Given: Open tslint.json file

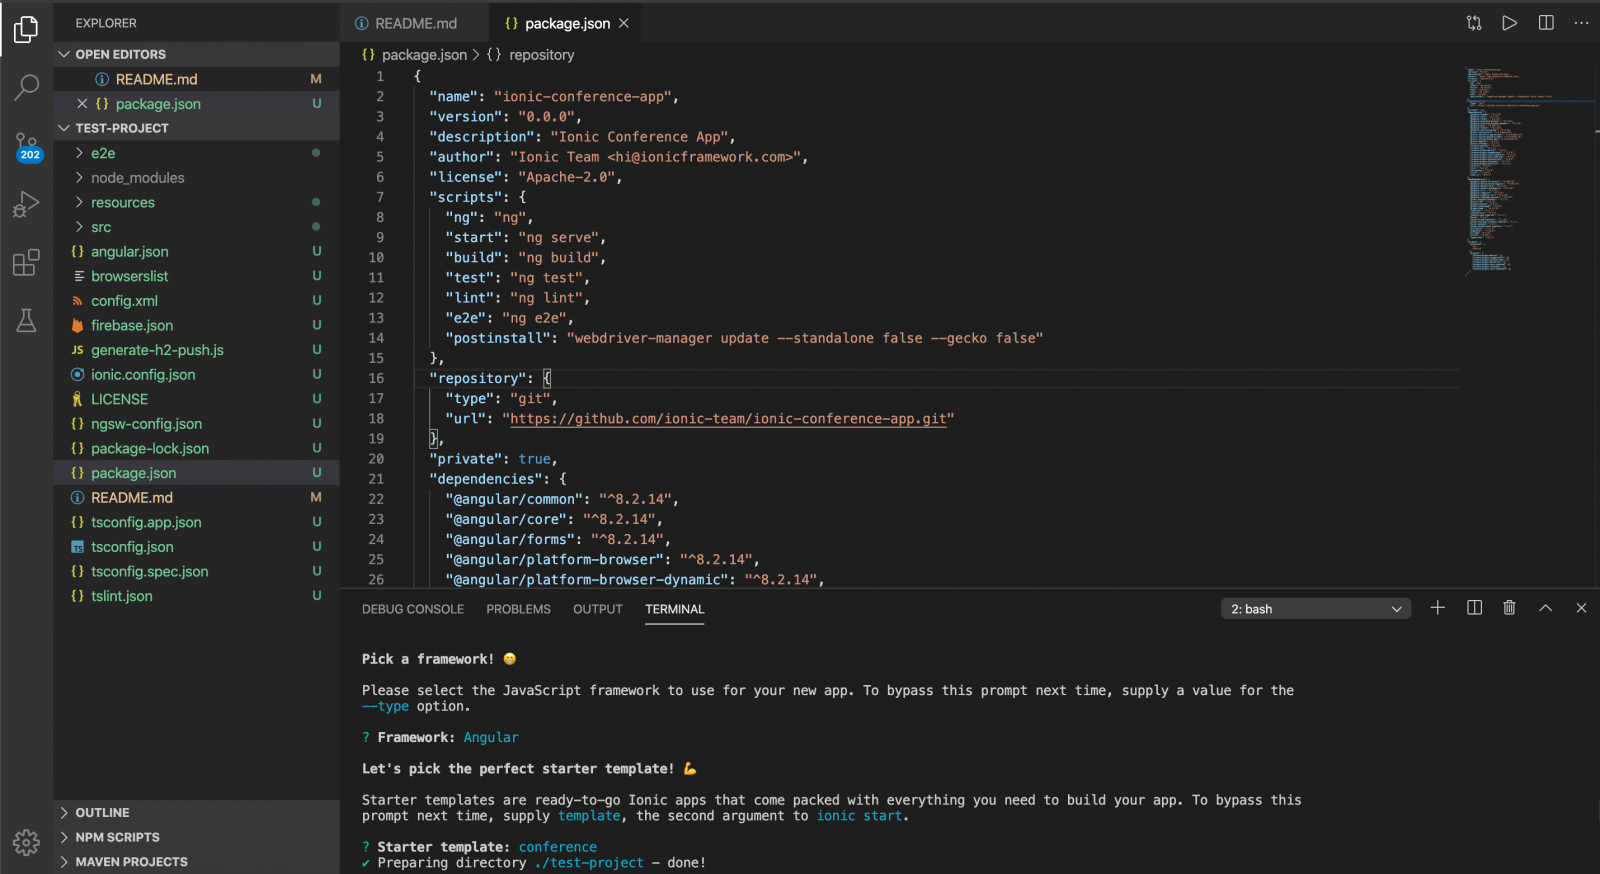Looking at the screenshot, I should tap(196, 596).
